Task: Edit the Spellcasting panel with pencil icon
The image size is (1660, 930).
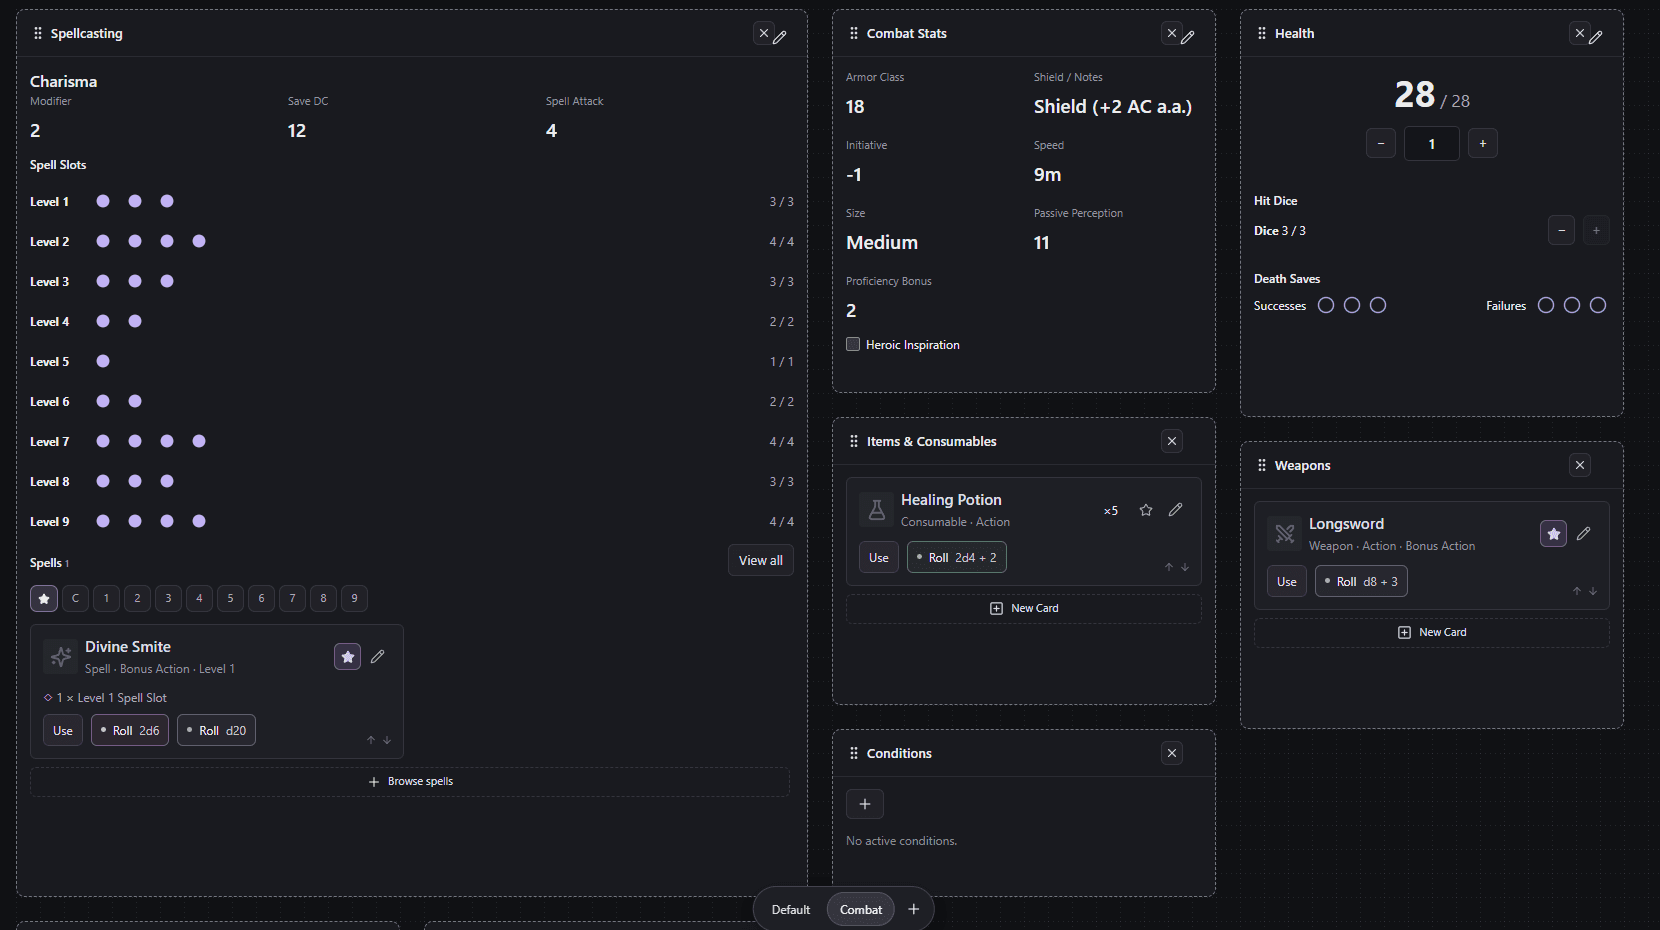Action: tap(780, 37)
